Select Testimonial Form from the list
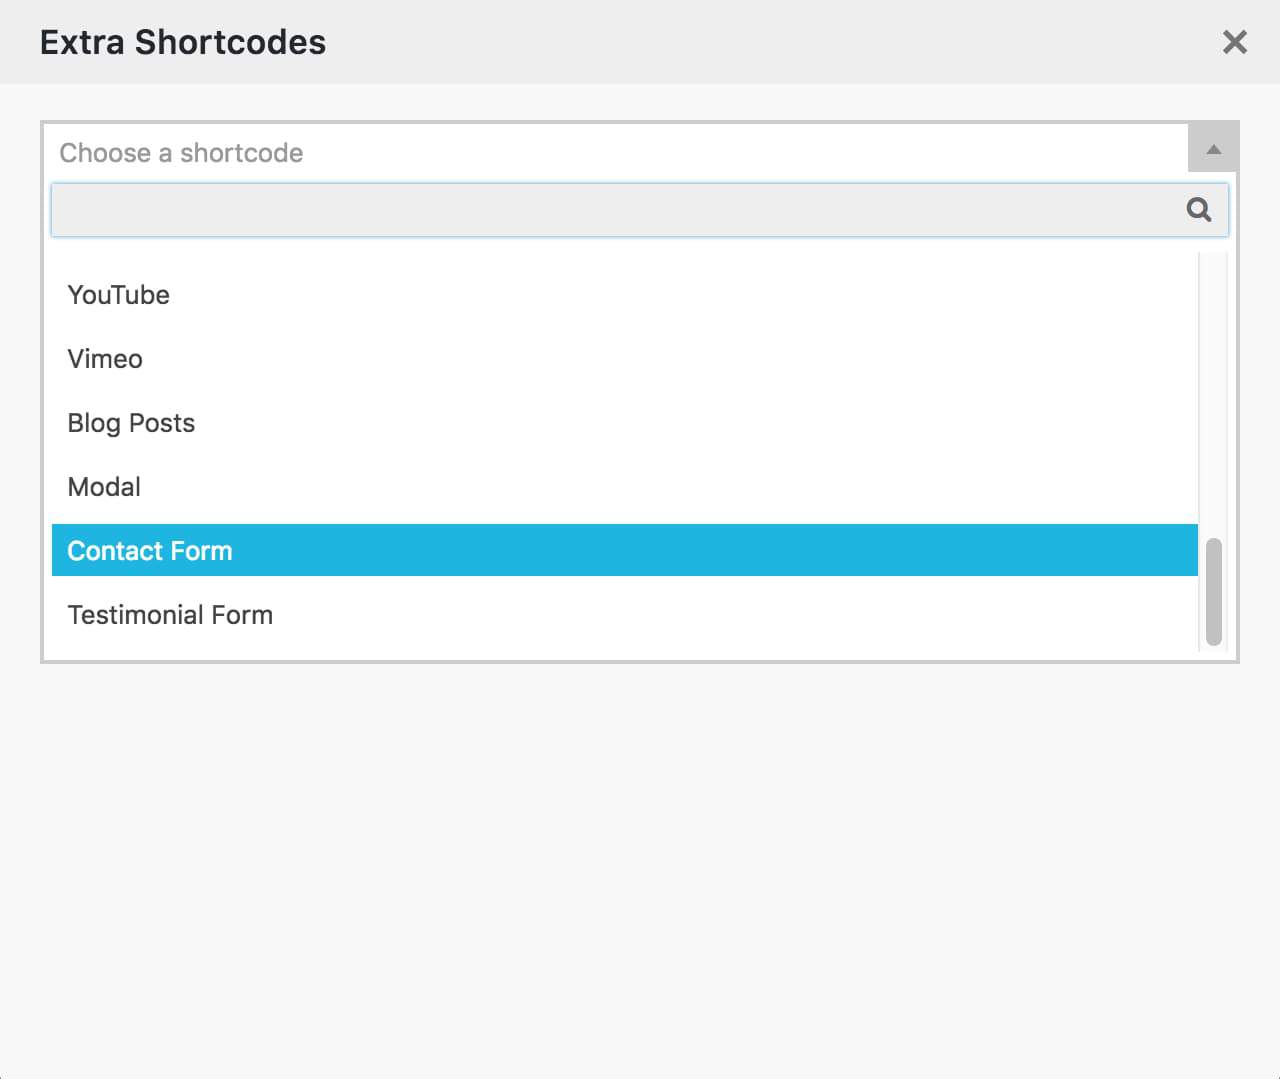This screenshot has height=1079, width=1280. pos(625,615)
